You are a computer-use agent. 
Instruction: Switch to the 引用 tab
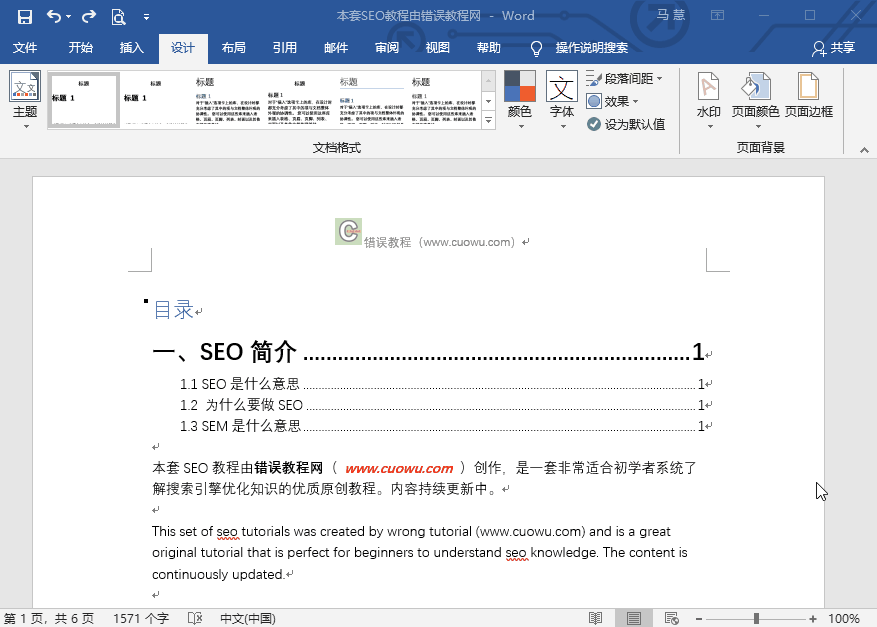click(x=285, y=48)
